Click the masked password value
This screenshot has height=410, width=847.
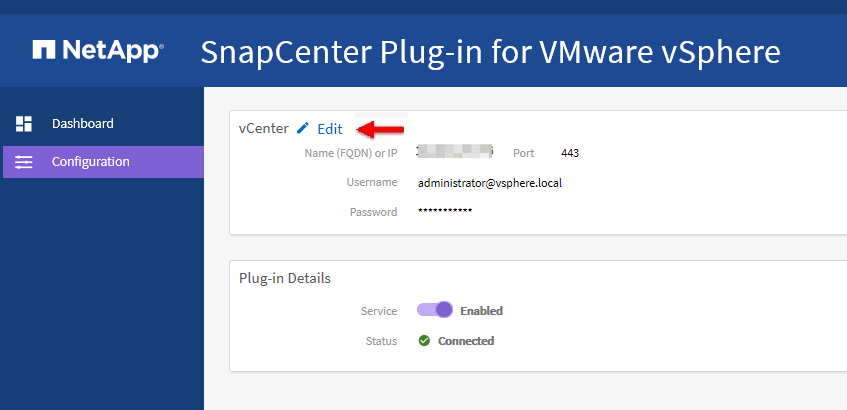[445, 212]
